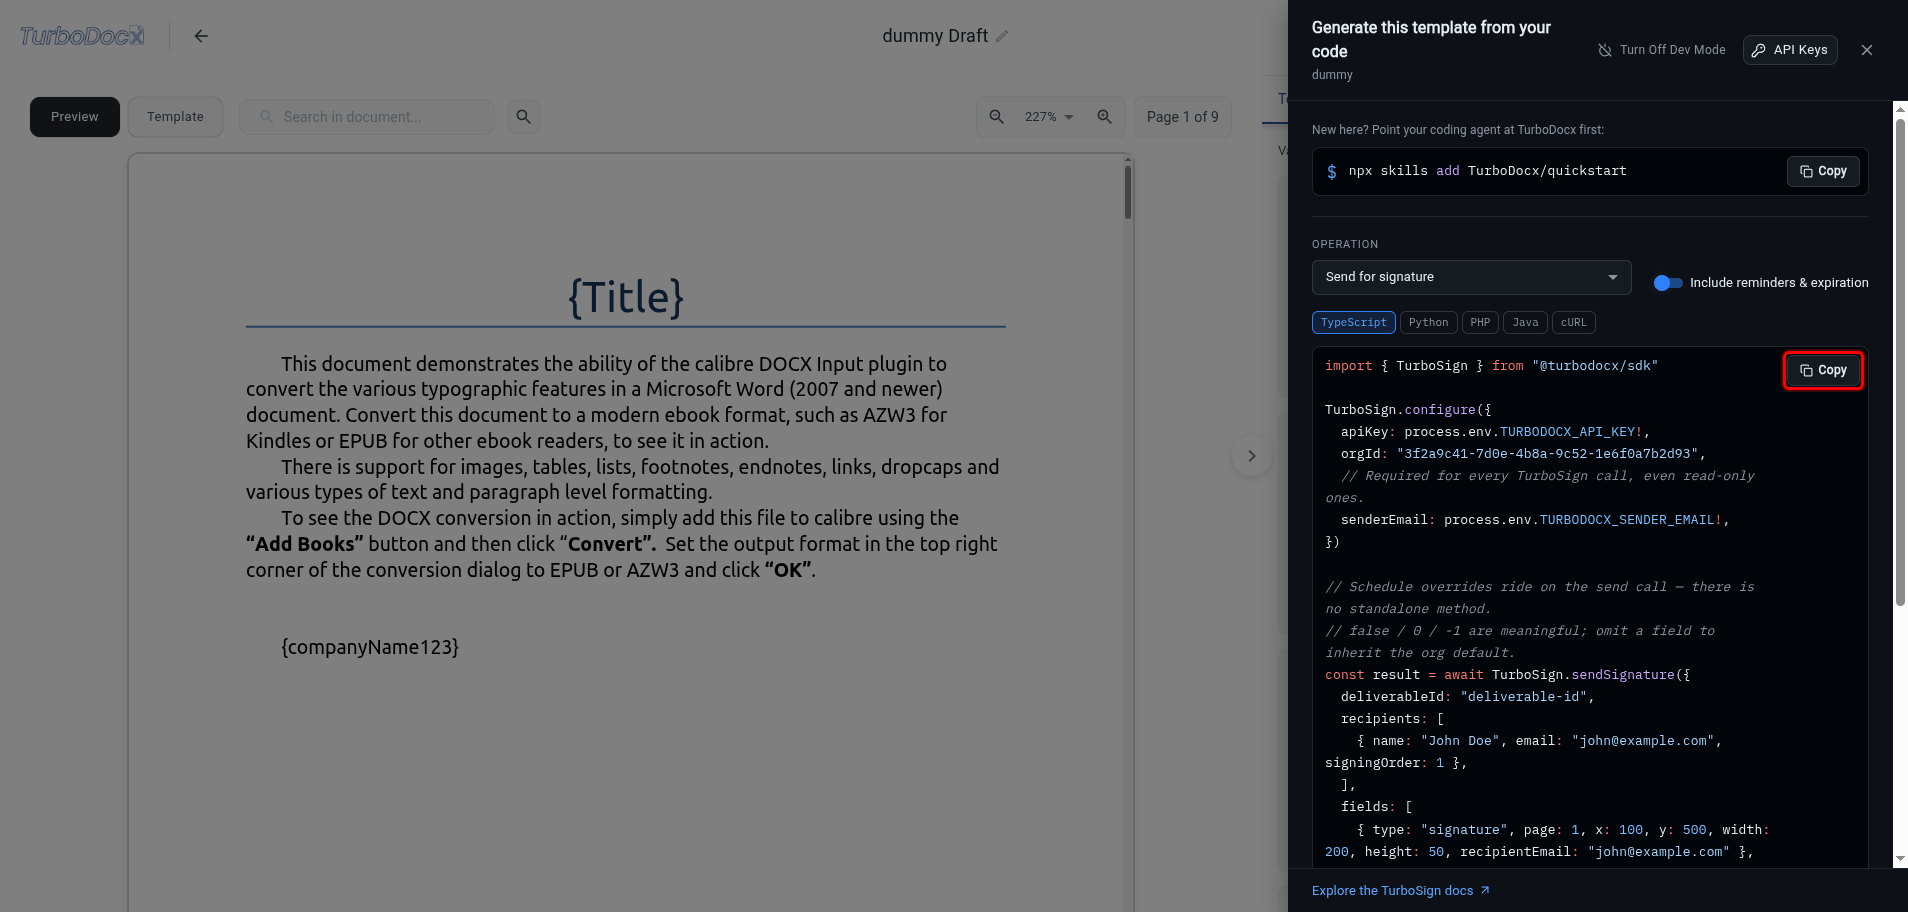
Task: Open the 227% zoom level dropdown
Action: point(1049,117)
